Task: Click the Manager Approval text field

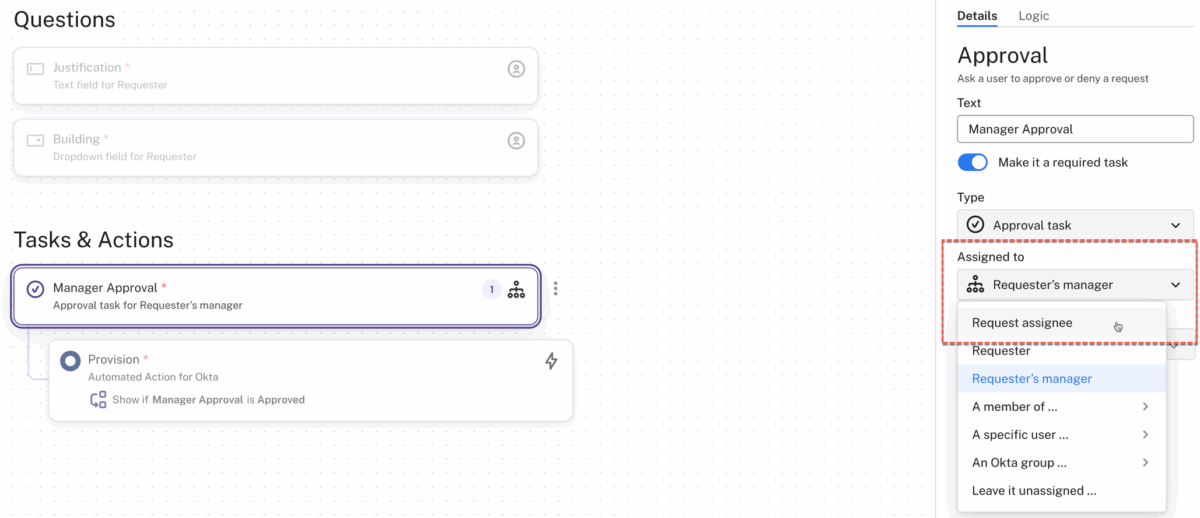Action: pyautogui.click(x=1075, y=129)
